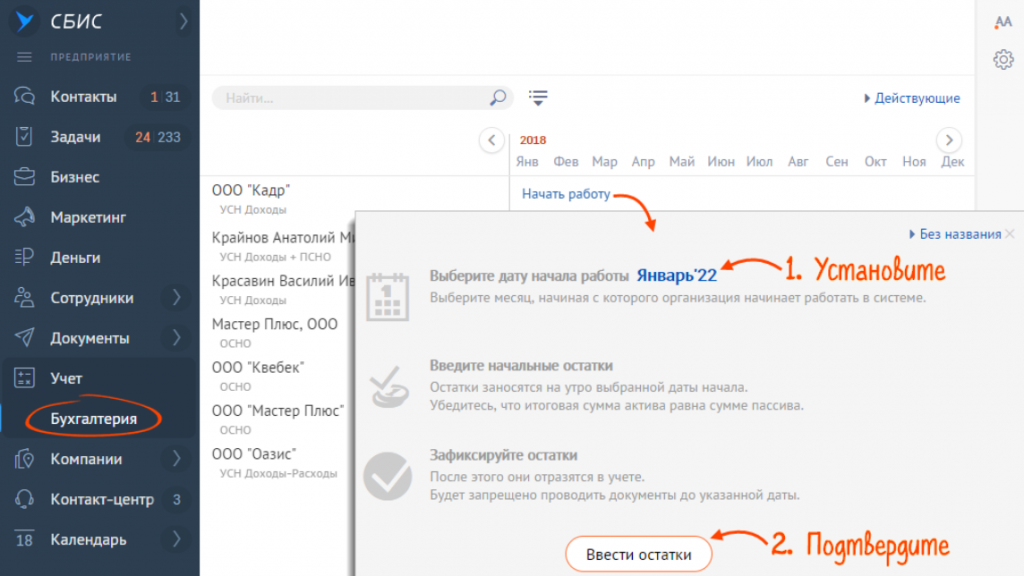Select ООО "Оазис" row
The width and height of the screenshot is (1024, 576).
pyautogui.click(x=254, y=454)
